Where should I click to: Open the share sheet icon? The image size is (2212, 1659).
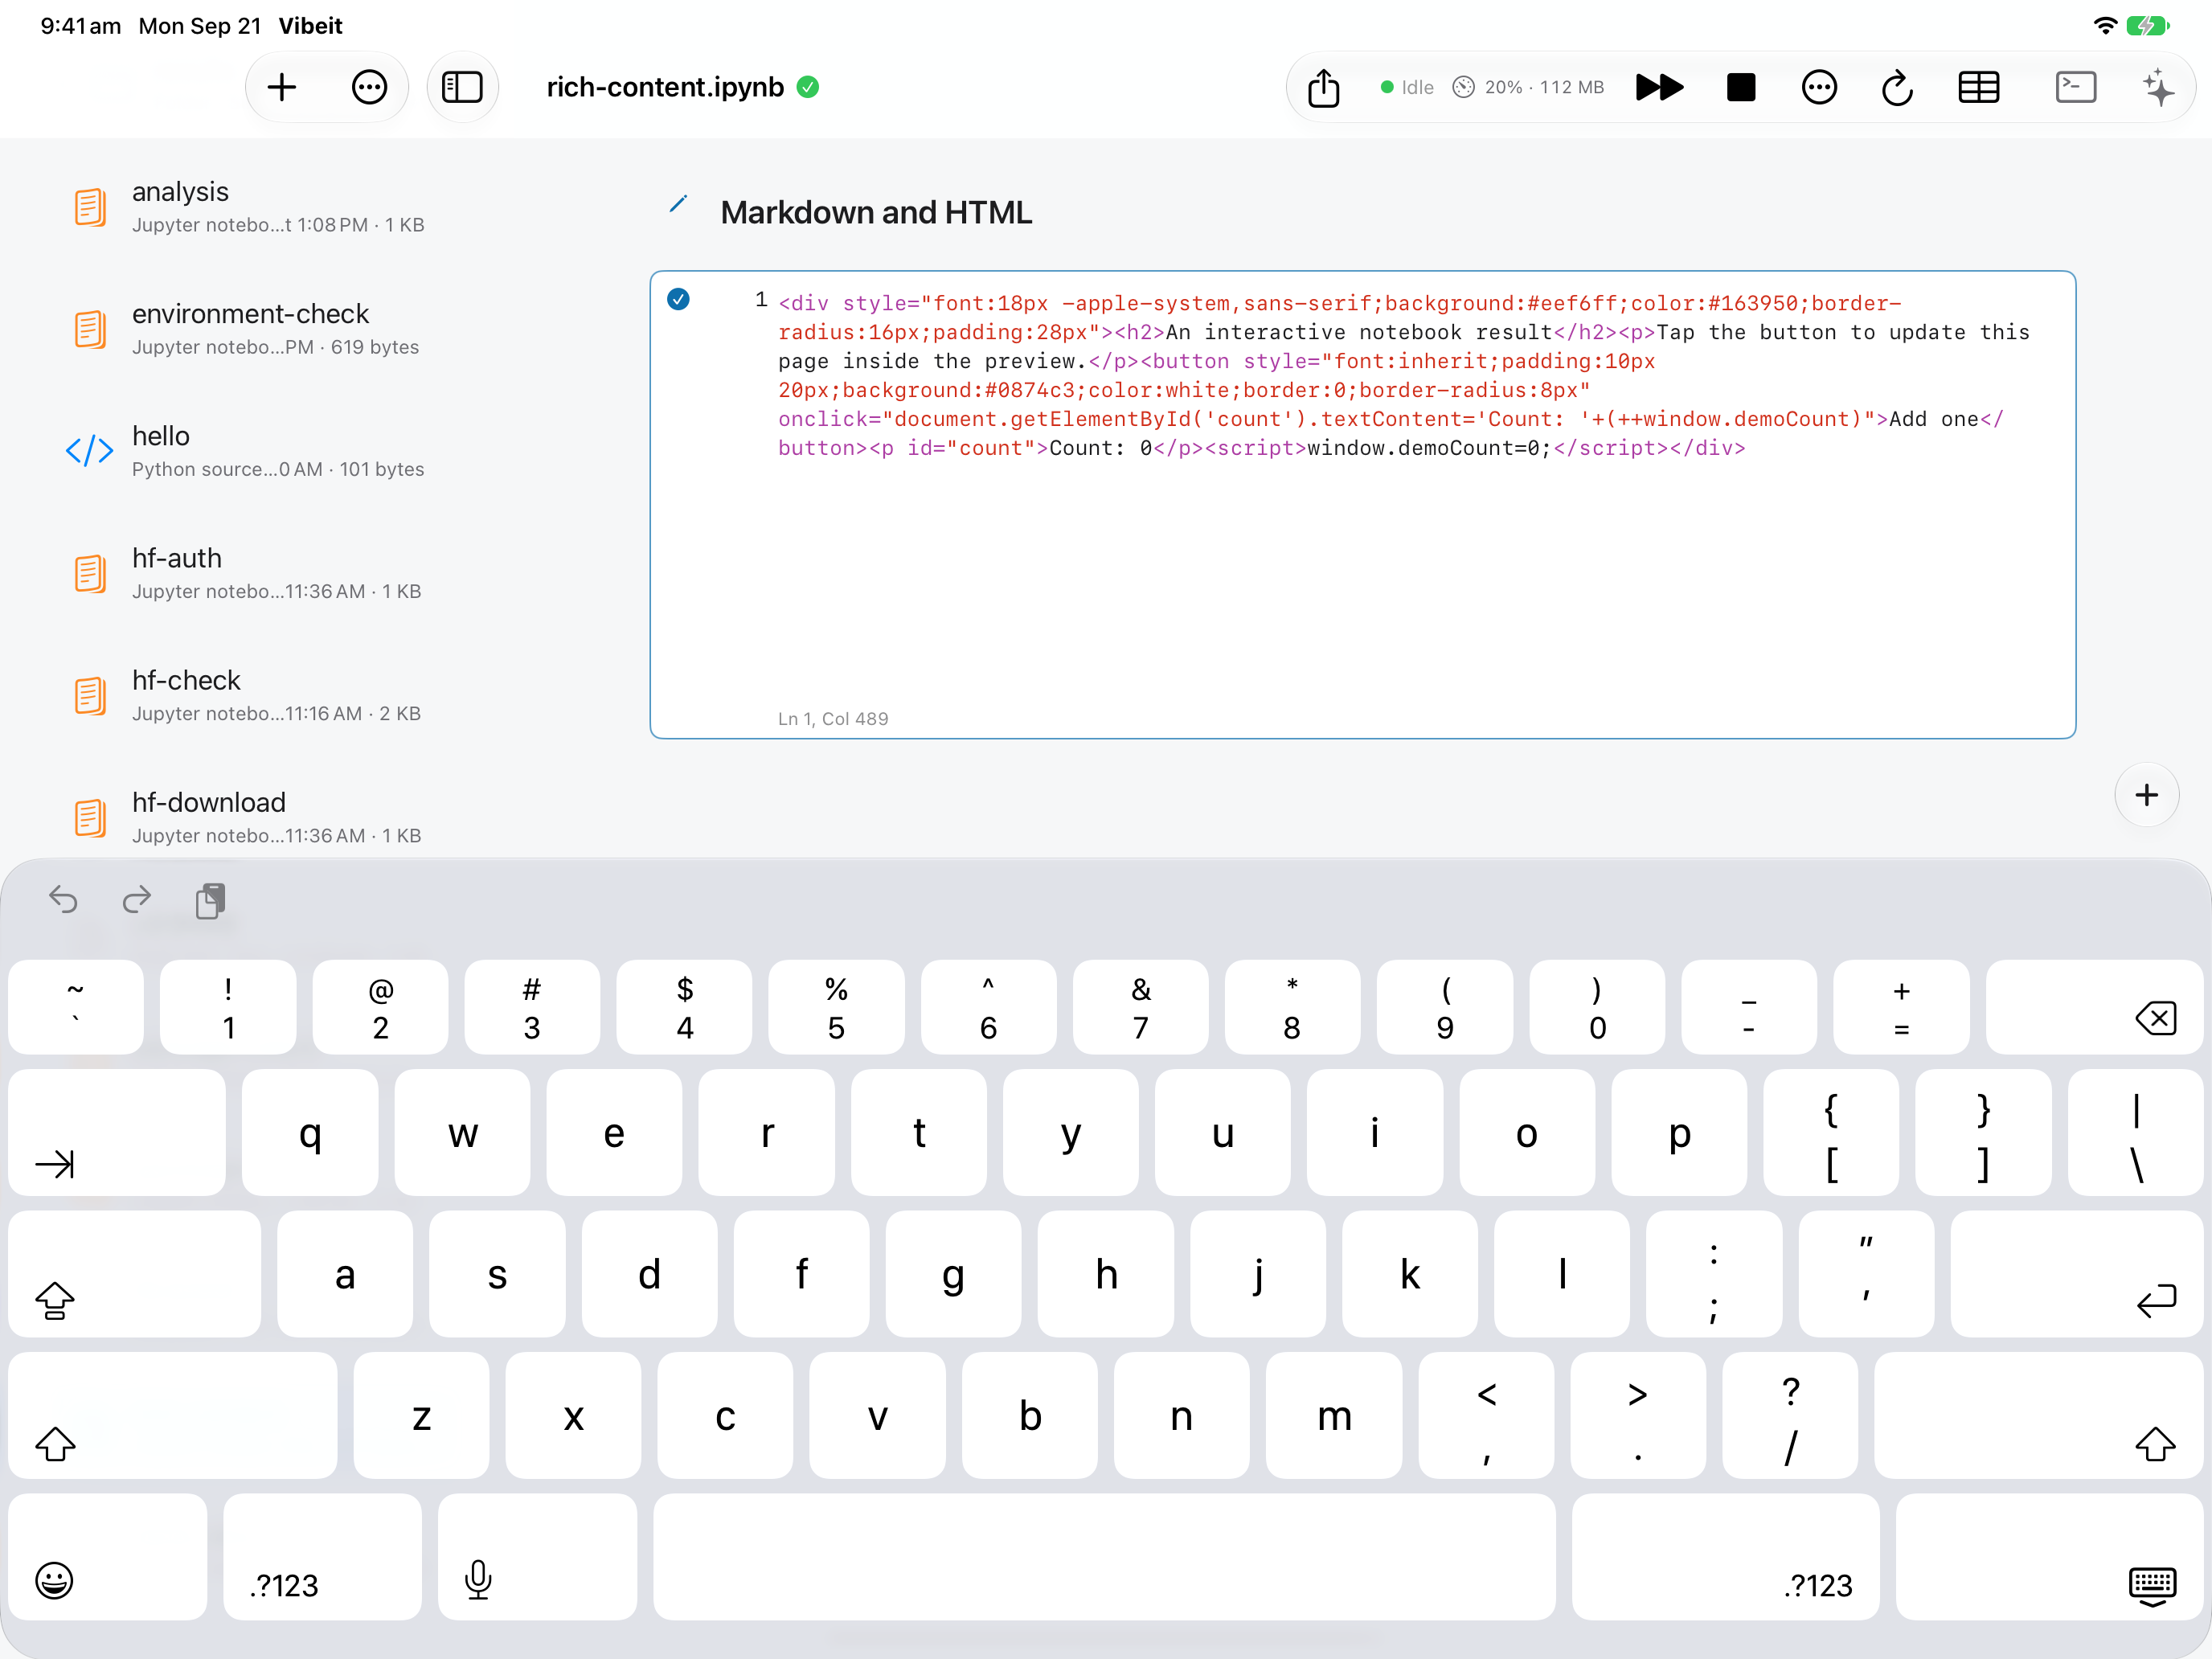tap(1324, 88)
